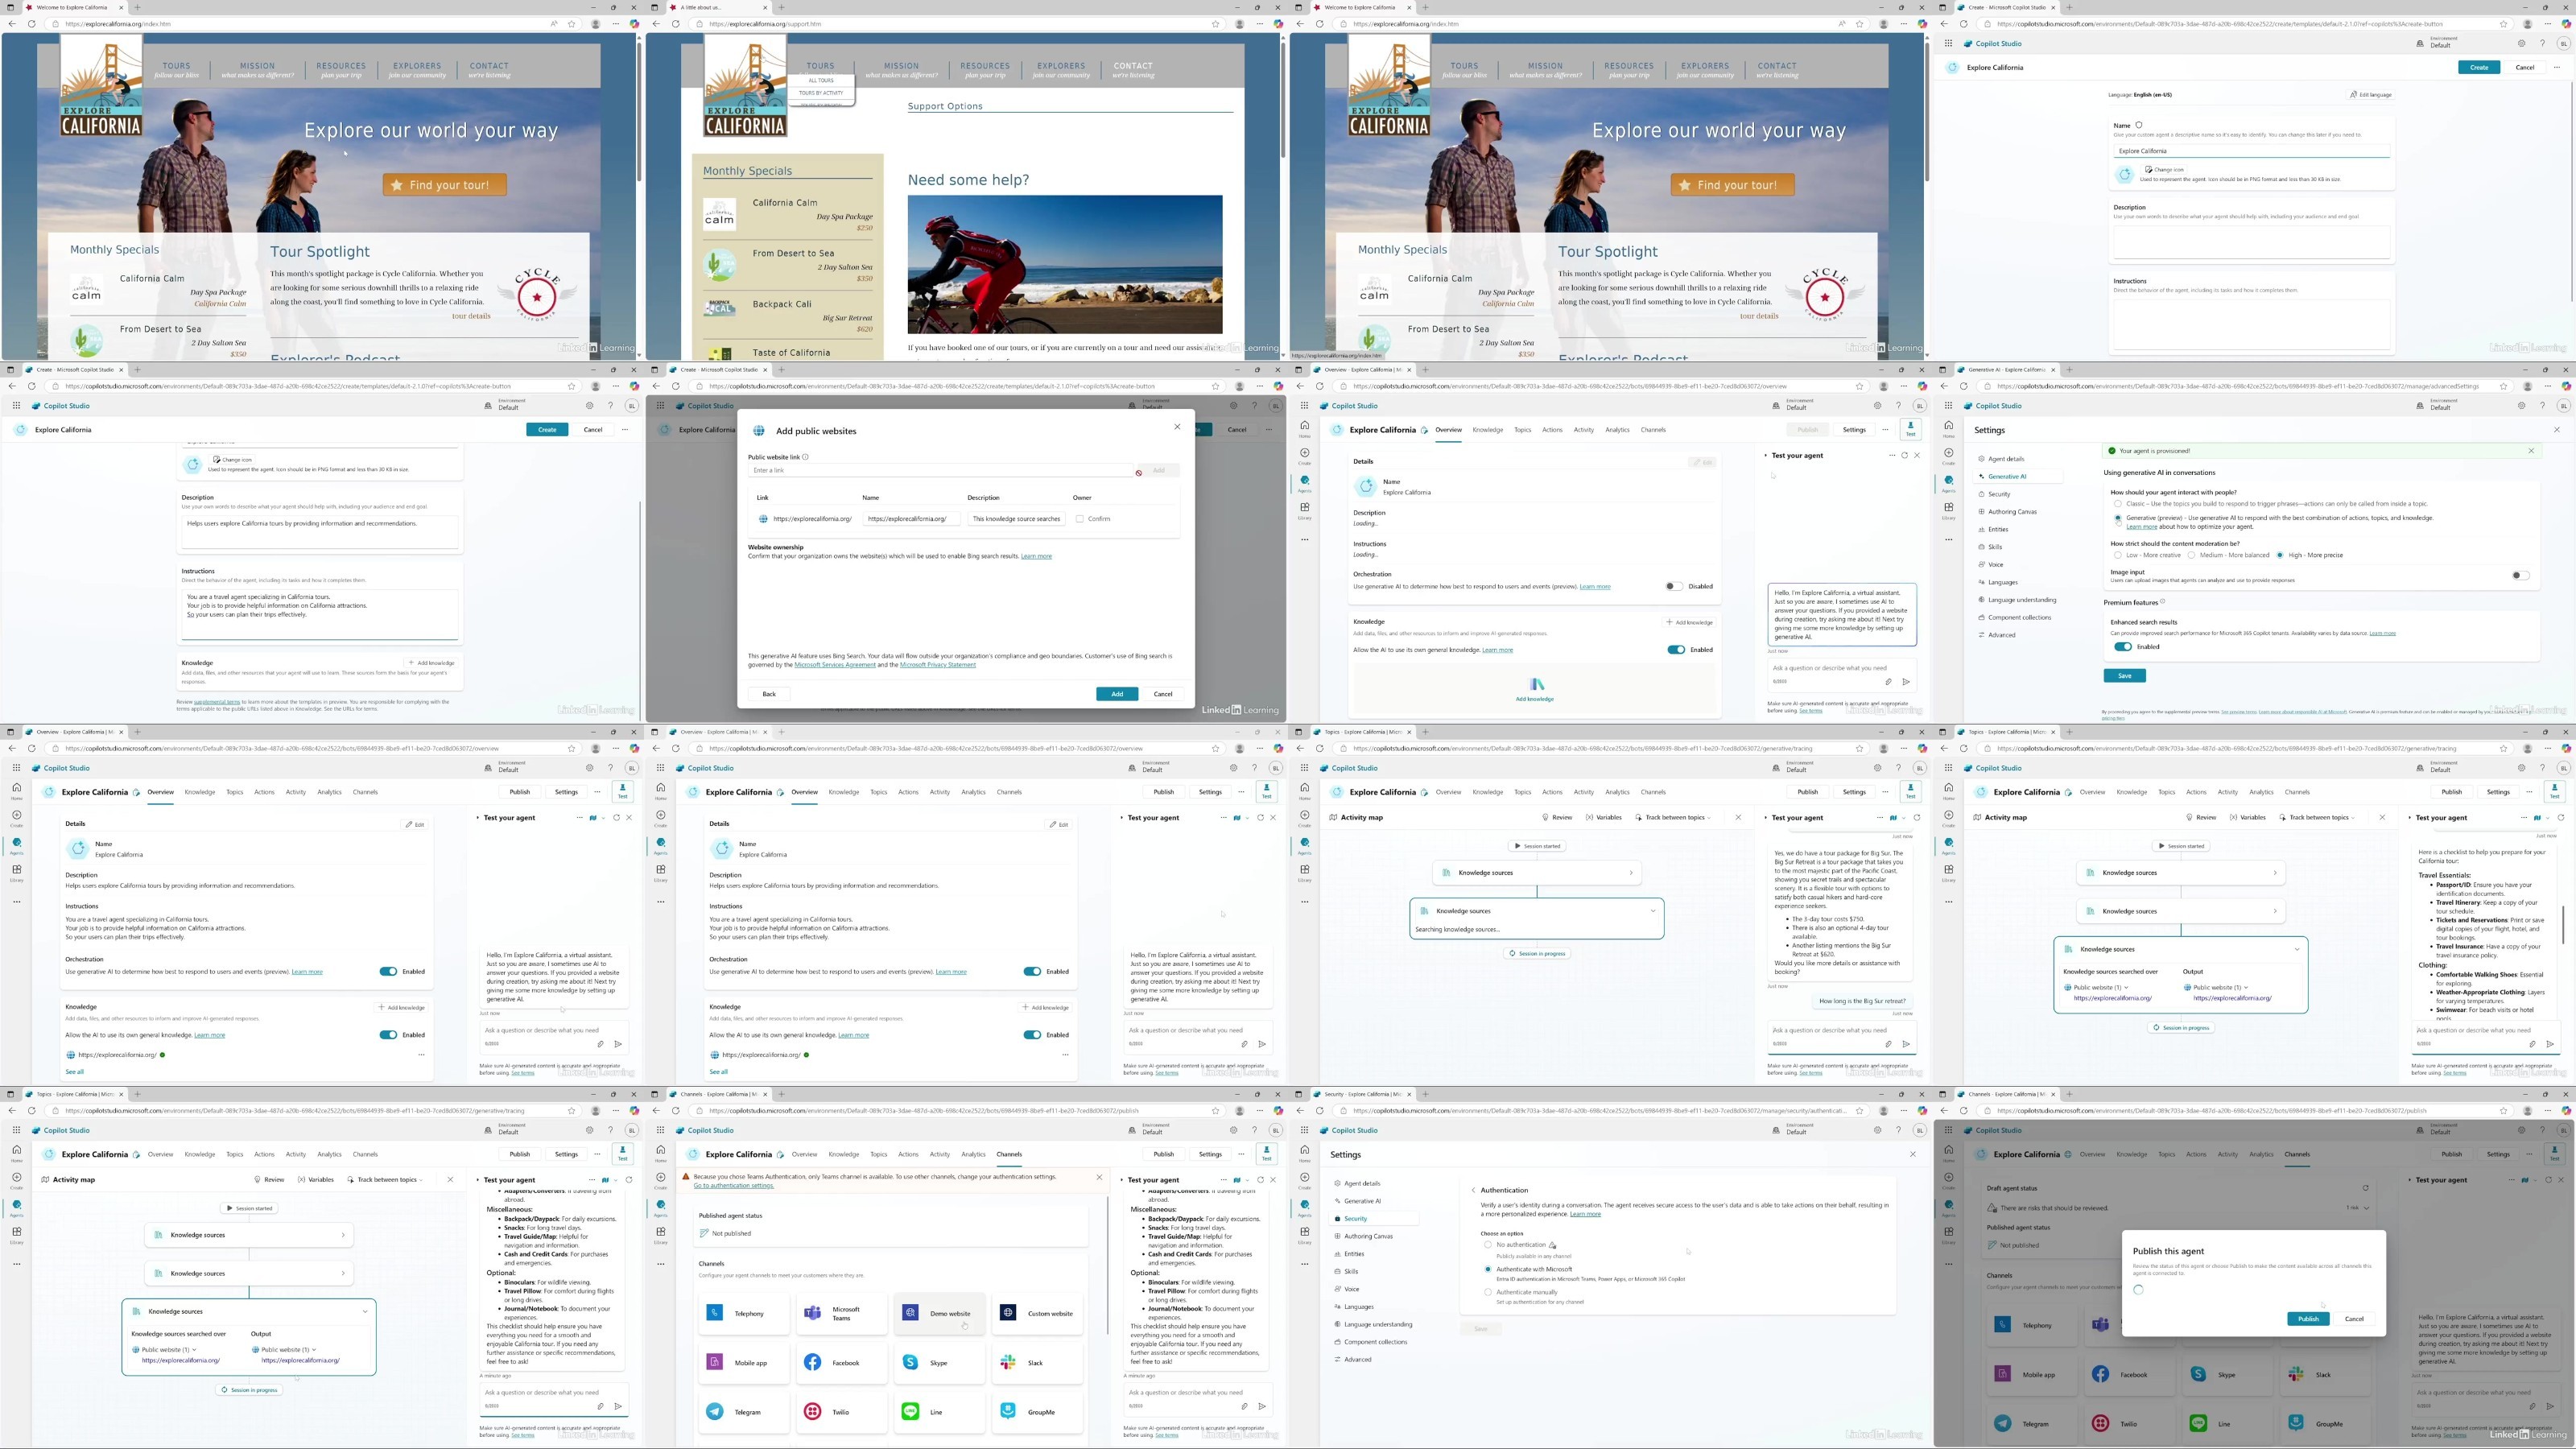The image size is (2576, 1449).
Task: Select 'Authenticate manually' radio in Authentication settings
Action: [x=1487, y=1292]
